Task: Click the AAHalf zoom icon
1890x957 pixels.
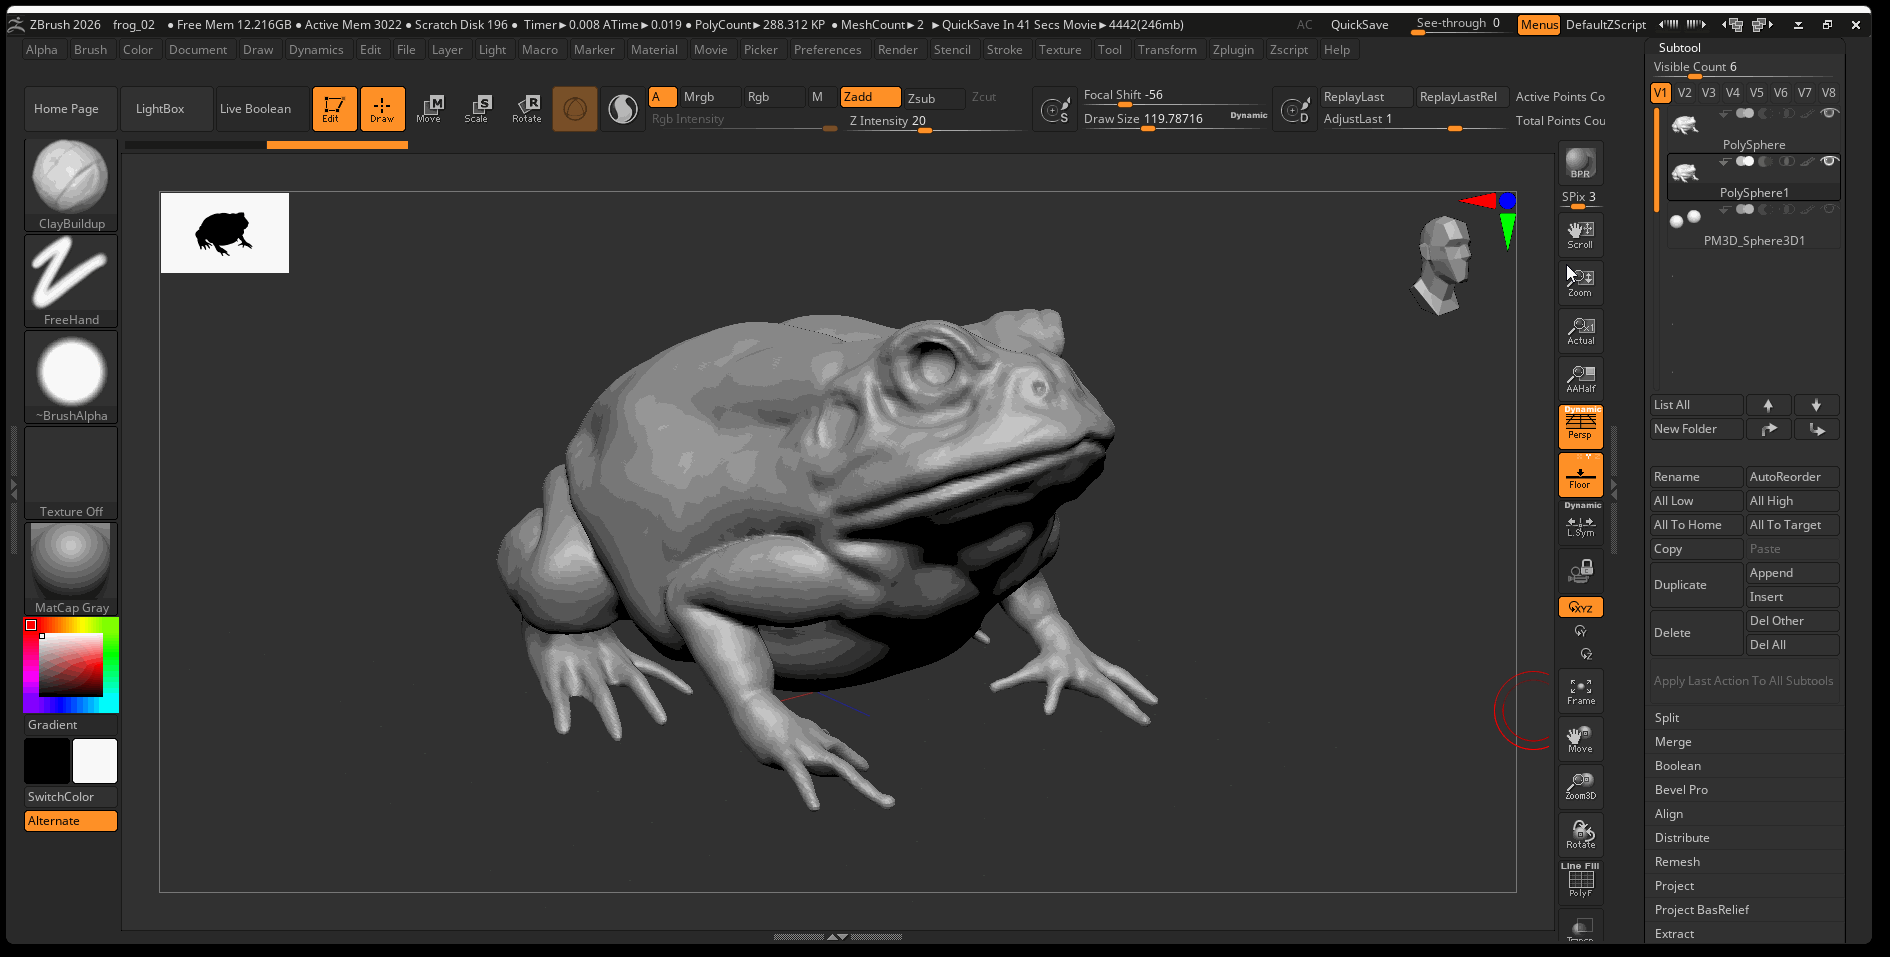Action: (1580, 378)
